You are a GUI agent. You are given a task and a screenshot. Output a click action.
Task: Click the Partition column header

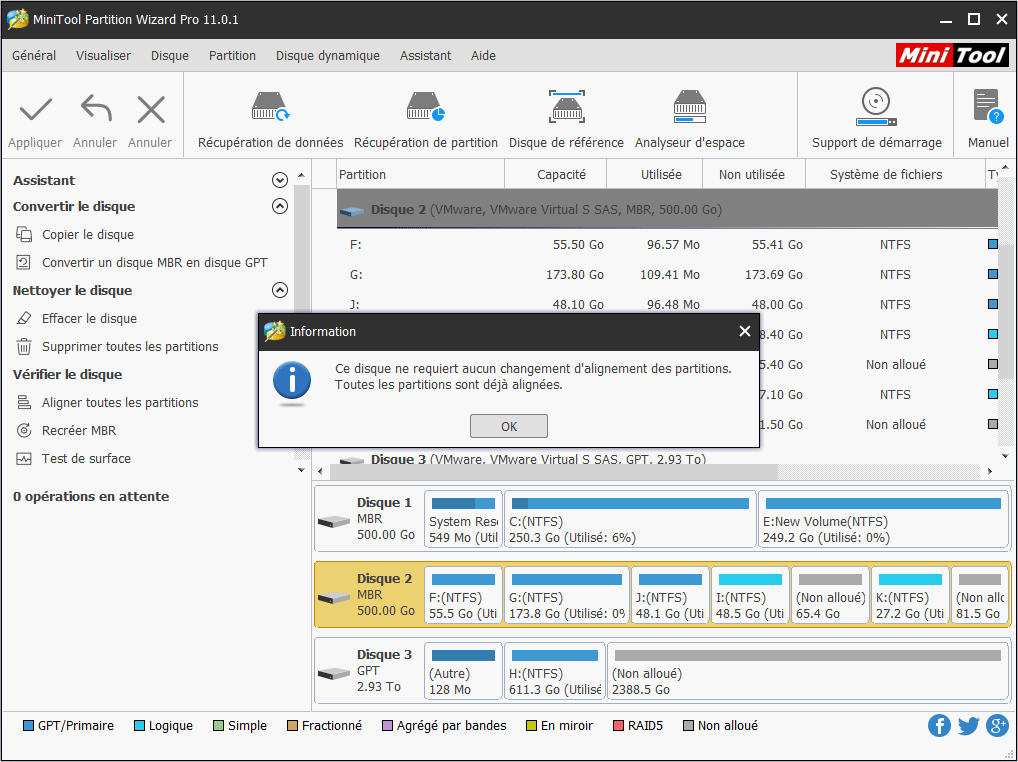click(x=421, y=175)
